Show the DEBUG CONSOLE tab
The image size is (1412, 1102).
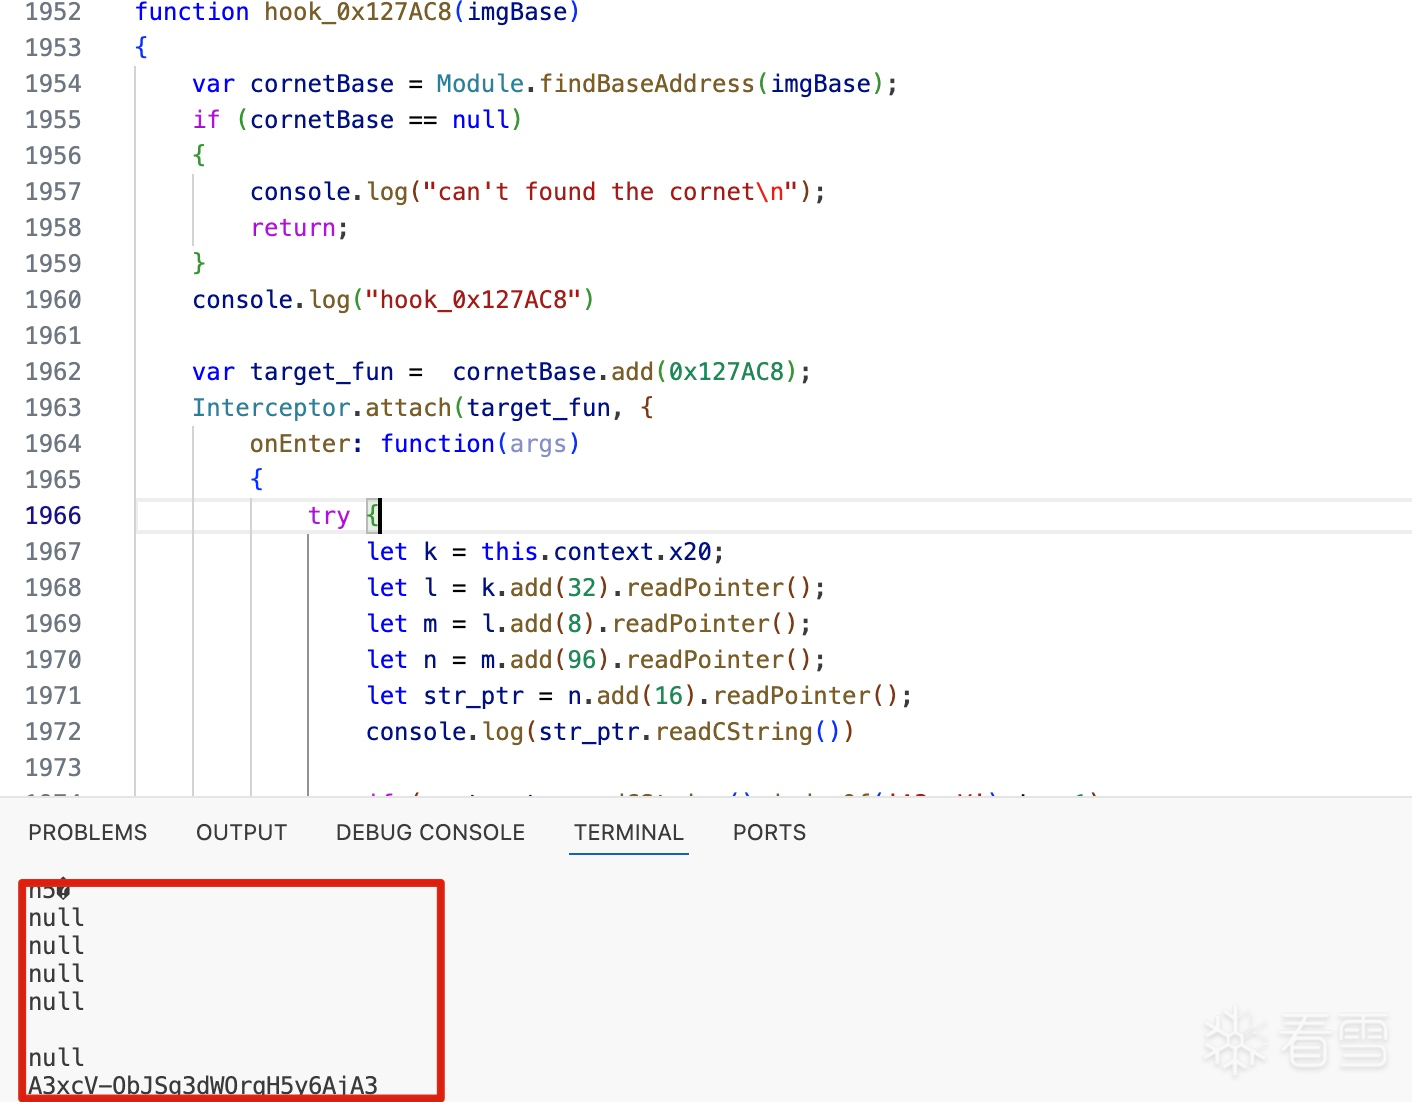click(430, 832)
